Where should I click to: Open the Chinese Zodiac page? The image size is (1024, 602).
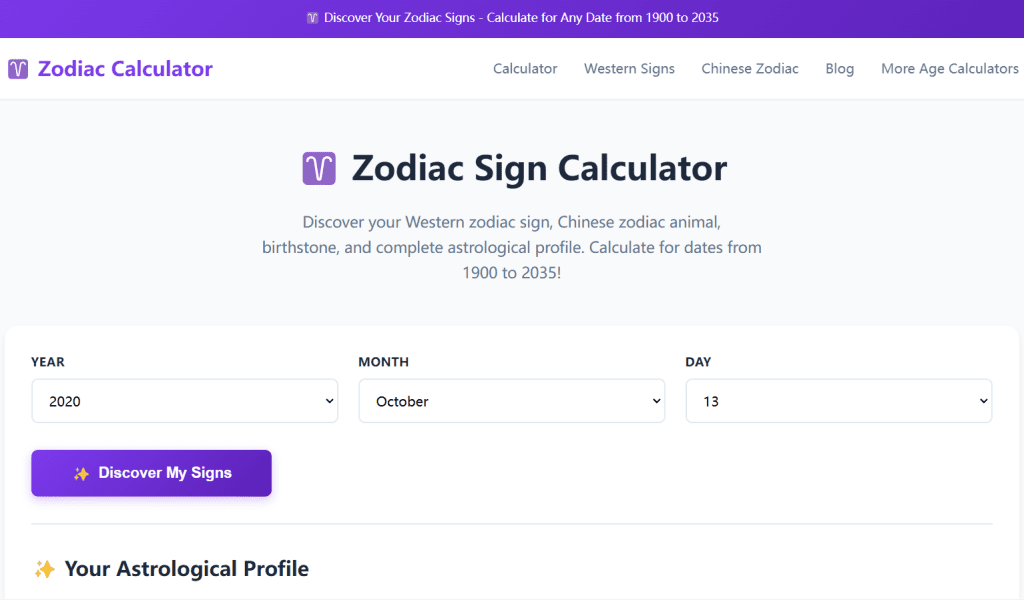point(750,68)
